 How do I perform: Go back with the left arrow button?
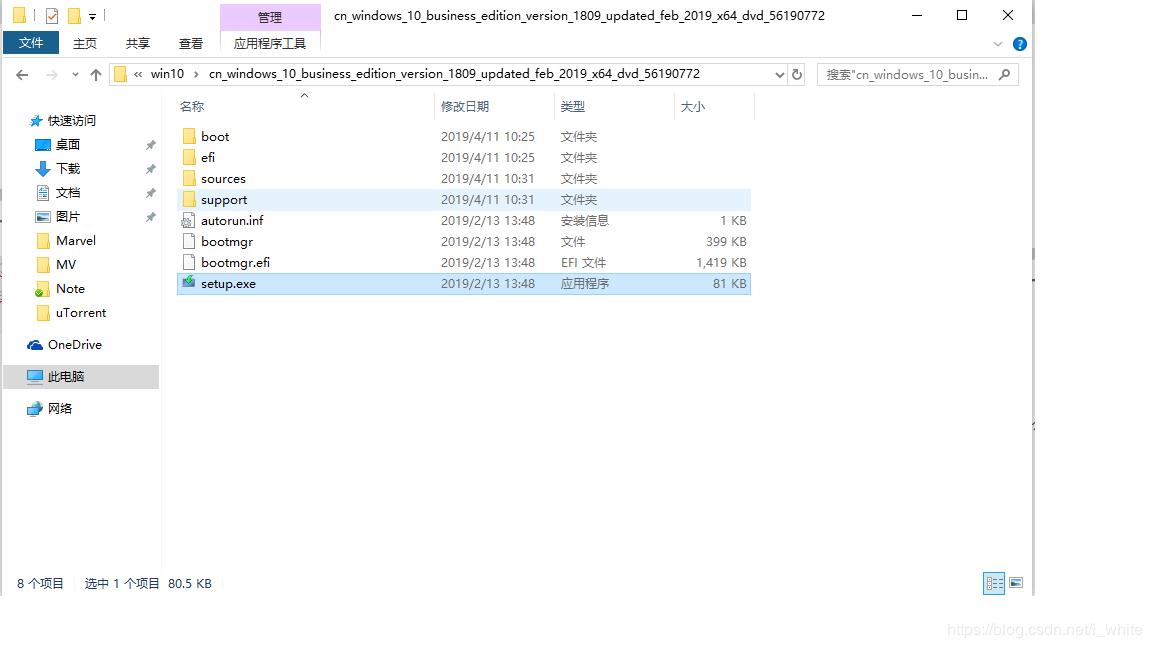[22, 74]
